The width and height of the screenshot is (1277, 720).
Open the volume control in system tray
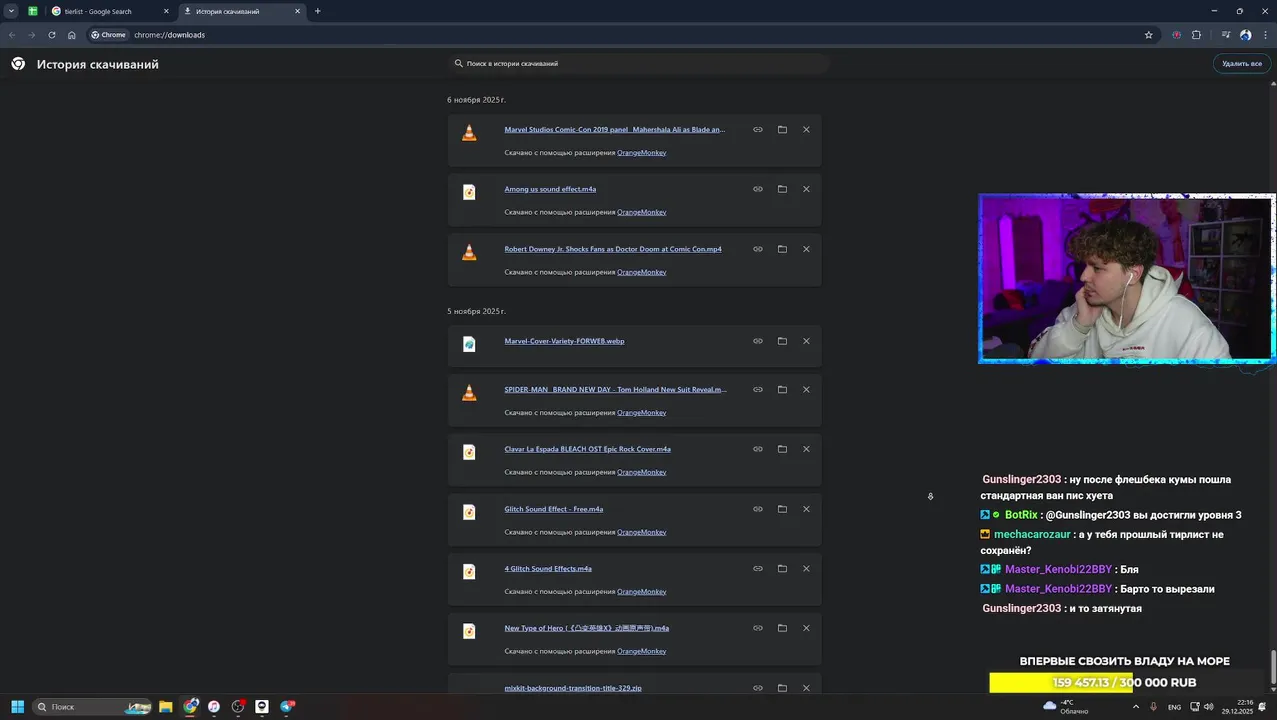pyautogui.click(x=1209, y=707)
